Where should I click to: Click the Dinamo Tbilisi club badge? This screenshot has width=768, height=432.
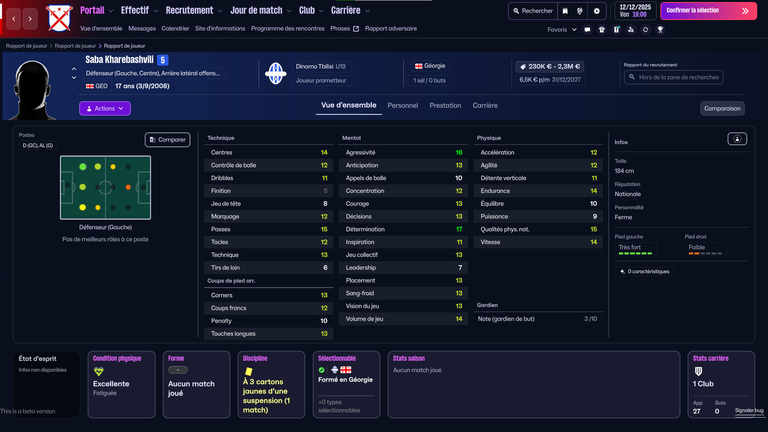click(276, 74)
